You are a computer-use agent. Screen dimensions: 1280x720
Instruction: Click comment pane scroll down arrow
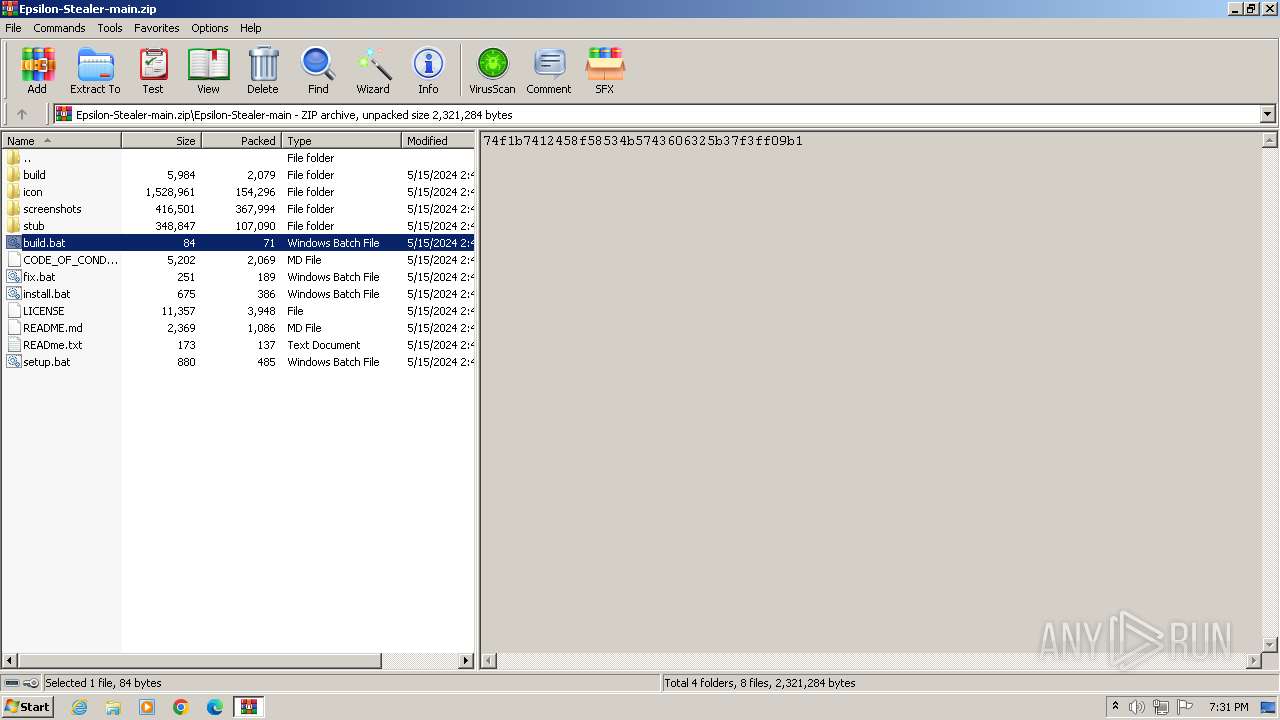coord(1270,645)
